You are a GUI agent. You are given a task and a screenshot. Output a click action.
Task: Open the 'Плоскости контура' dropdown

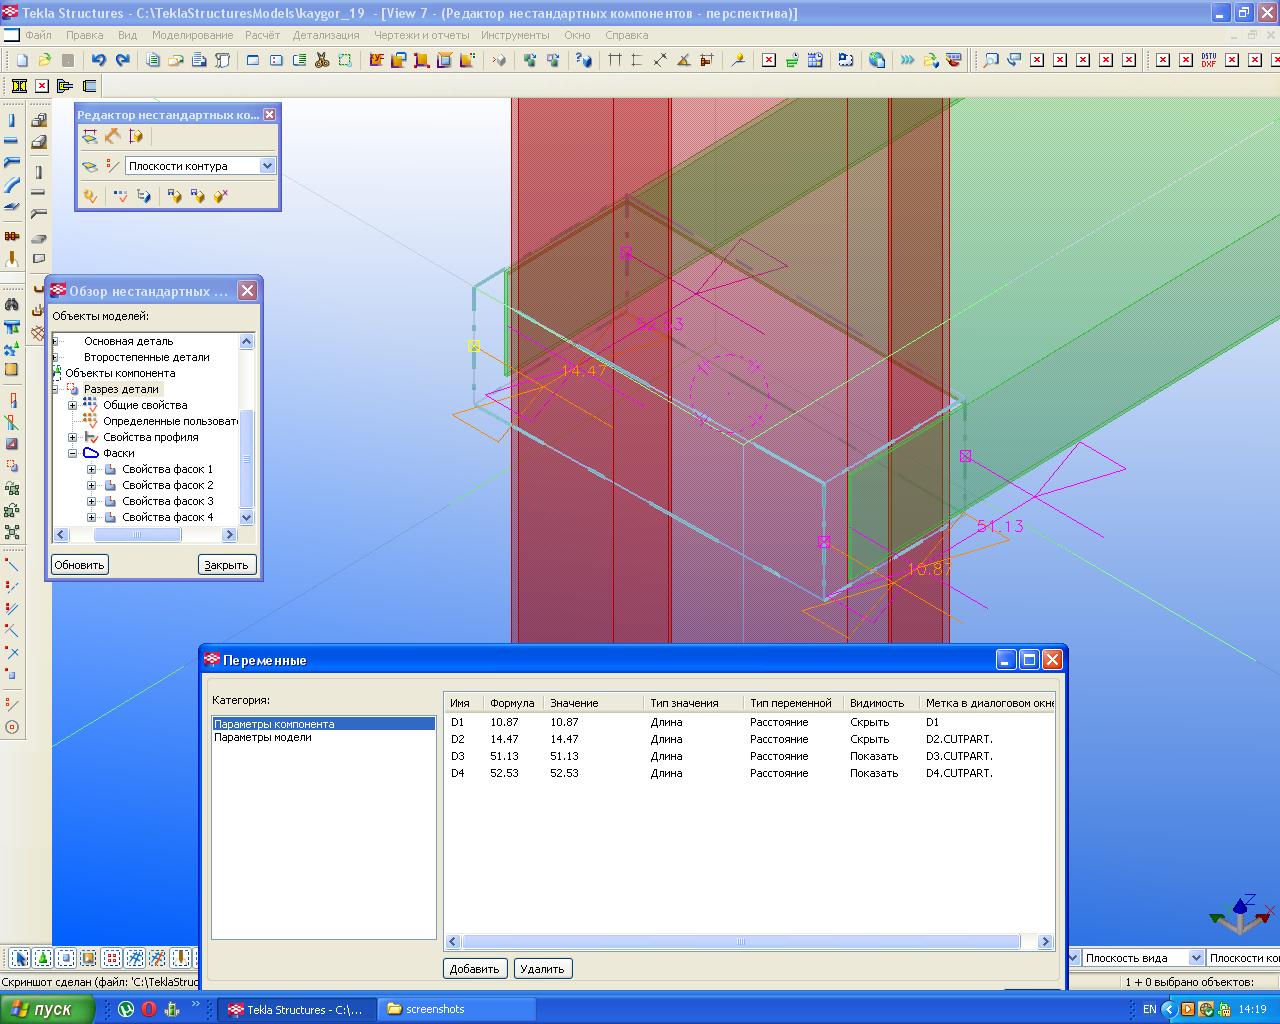267,166
